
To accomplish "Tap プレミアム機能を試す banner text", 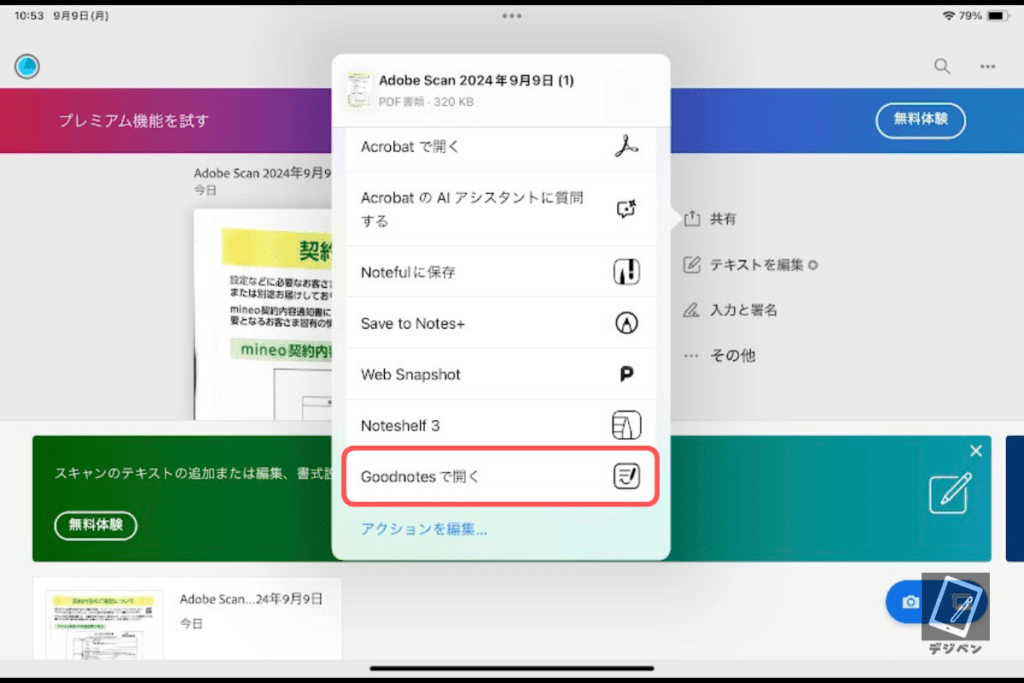I will (x=134, y=121).
